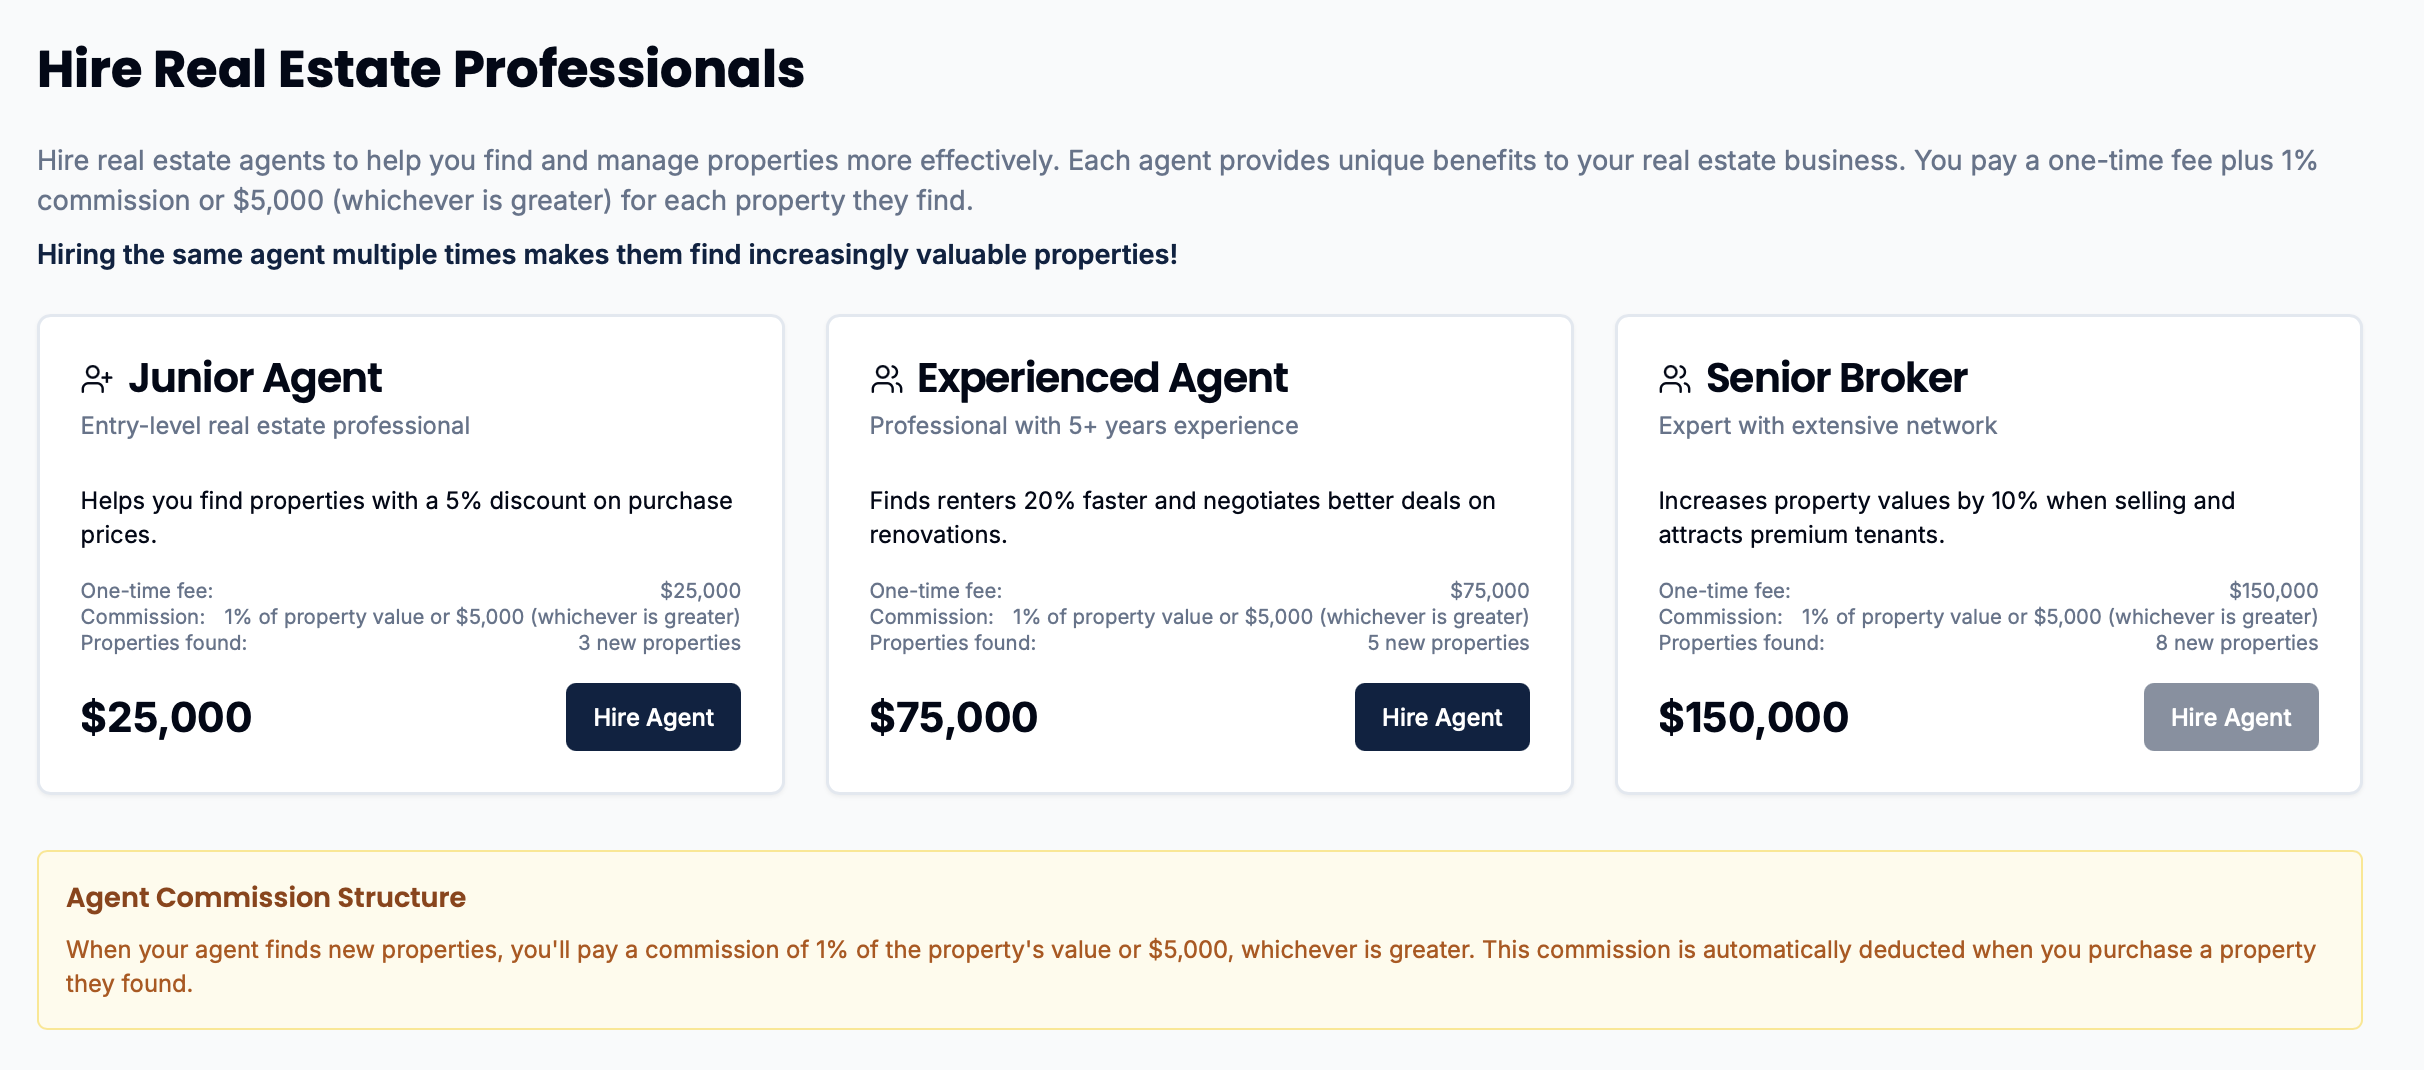Viewport: 2424px width, 1070px height.
Task: Click 'Entry-level real estate professional' subtitle
Action: tap(275, 426)
